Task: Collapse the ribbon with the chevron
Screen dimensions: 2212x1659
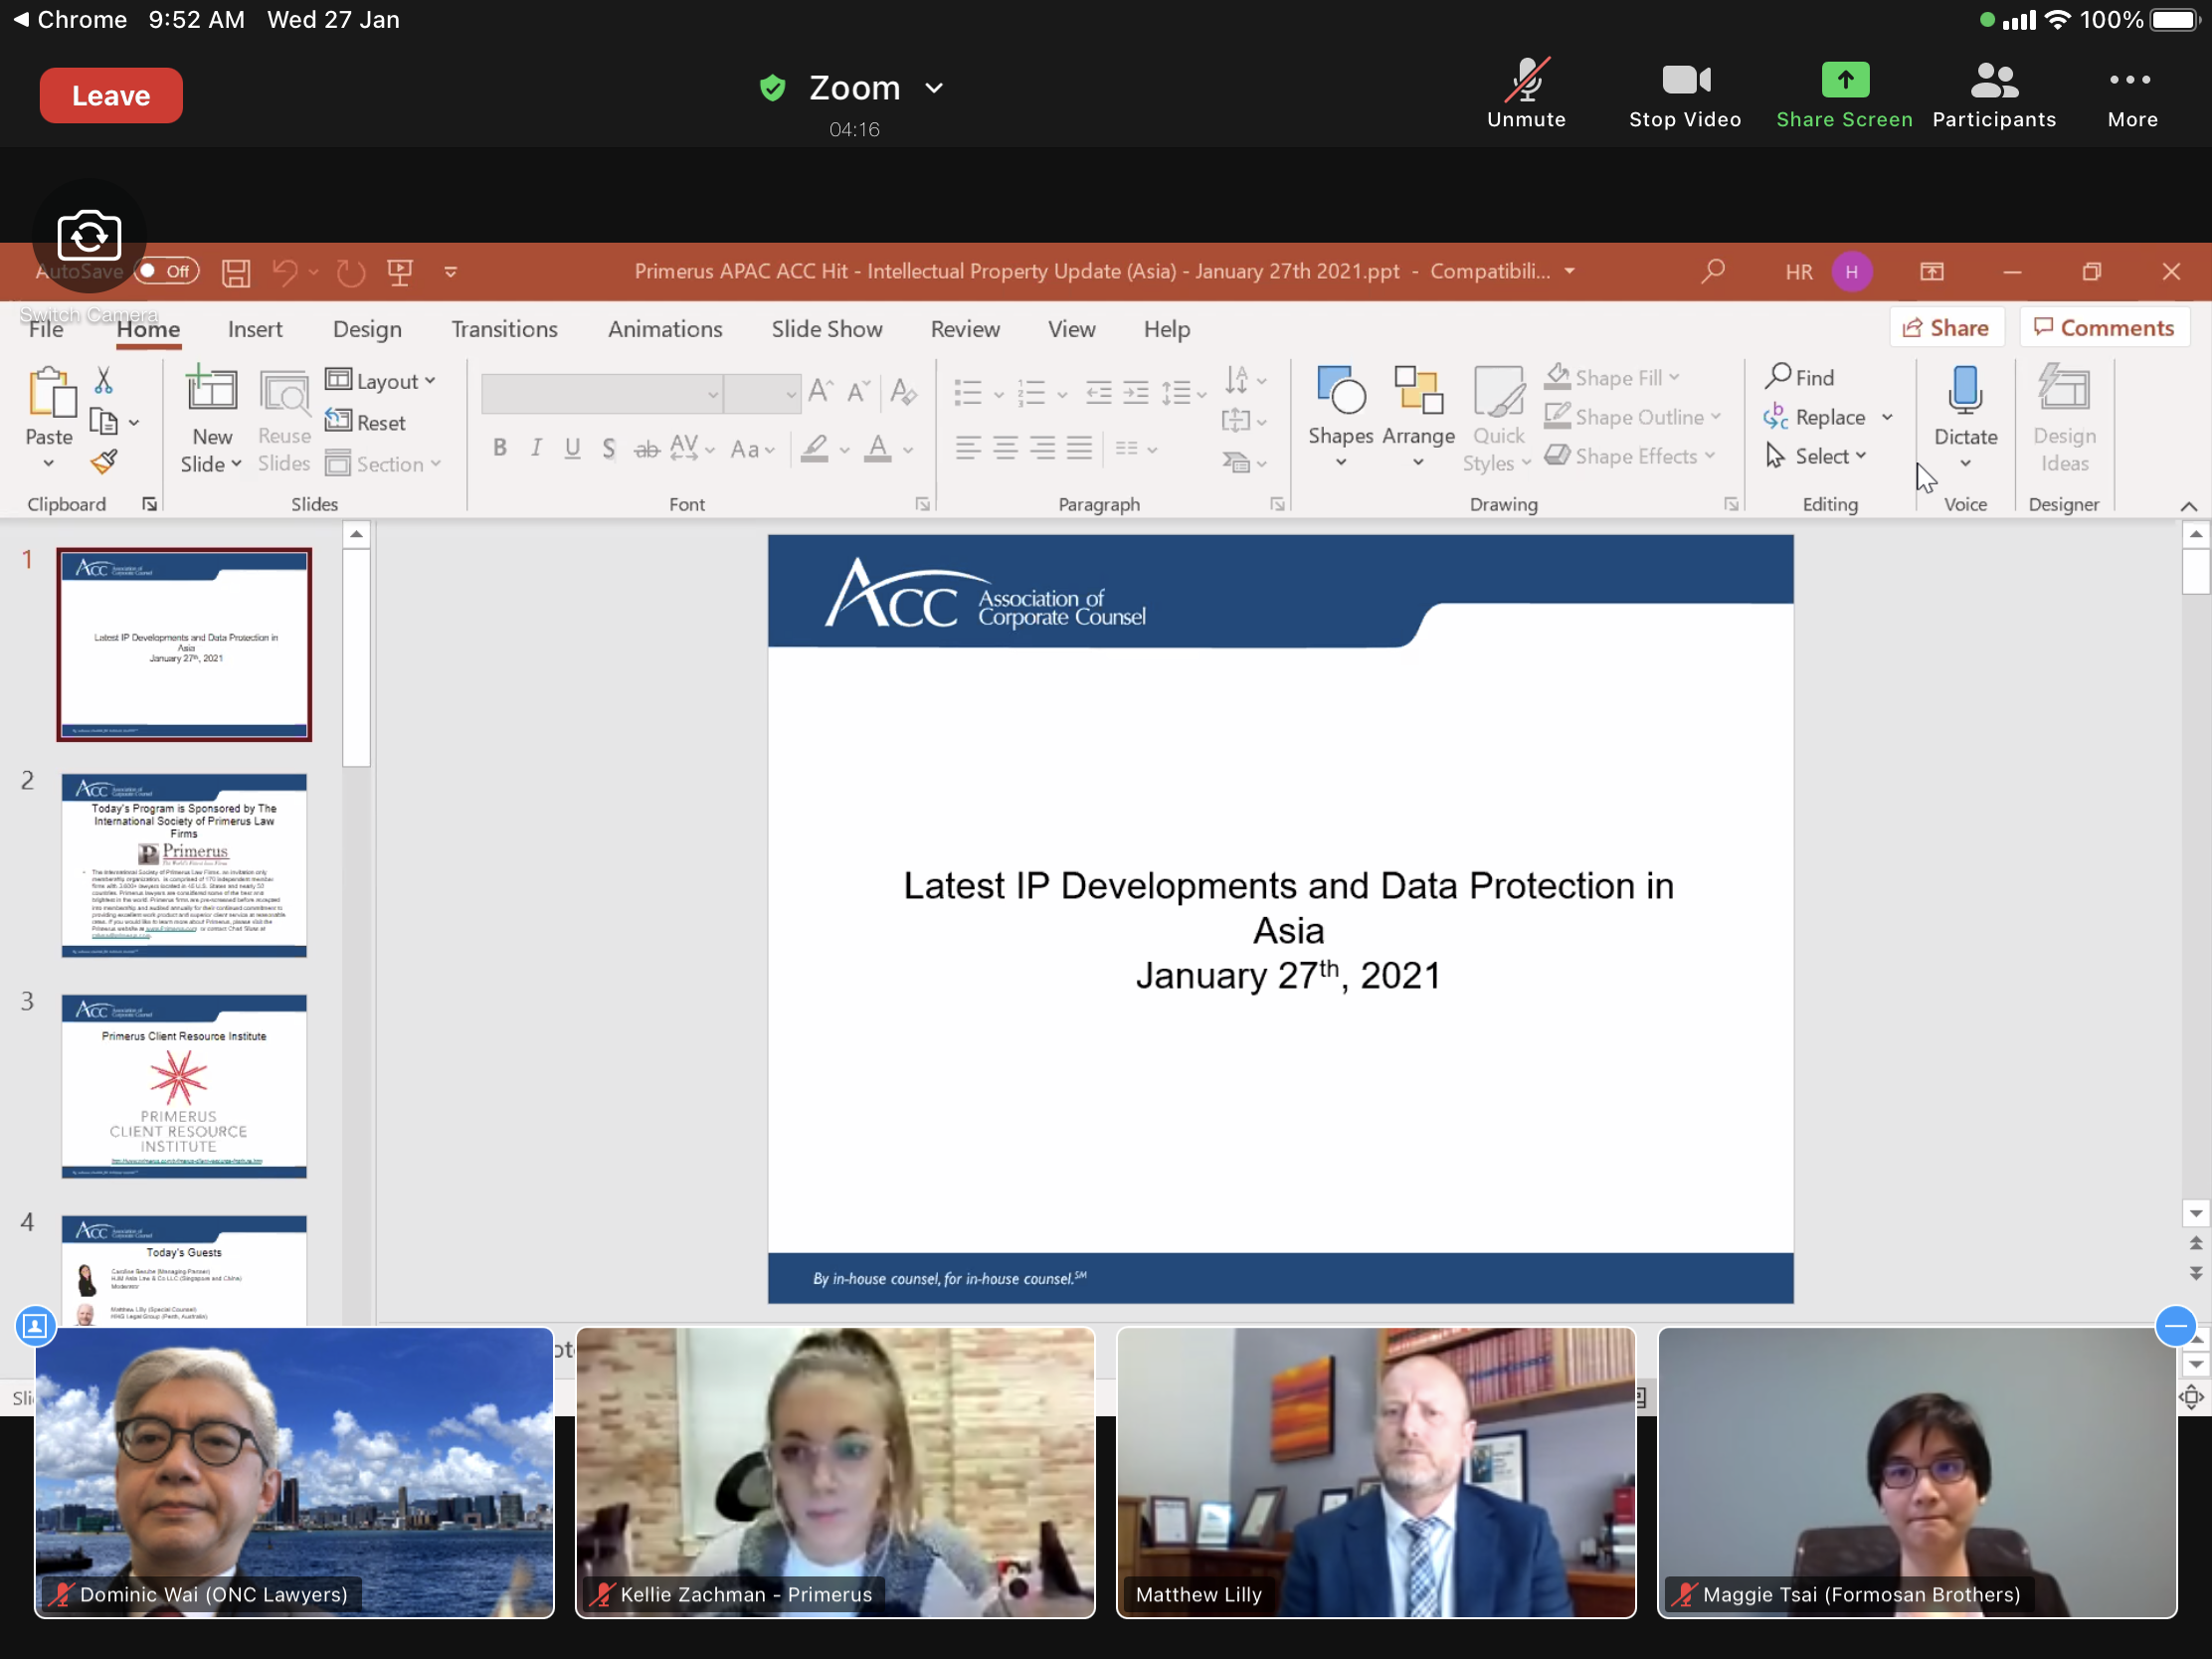Action: point(2188,506)
